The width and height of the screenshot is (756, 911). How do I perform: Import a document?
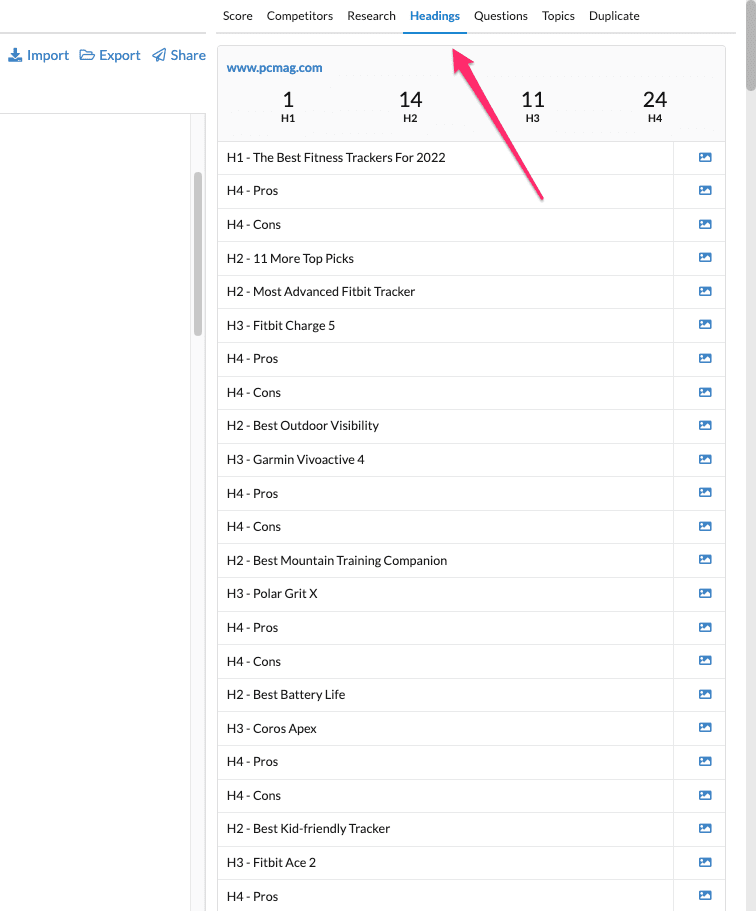[38, 55]
